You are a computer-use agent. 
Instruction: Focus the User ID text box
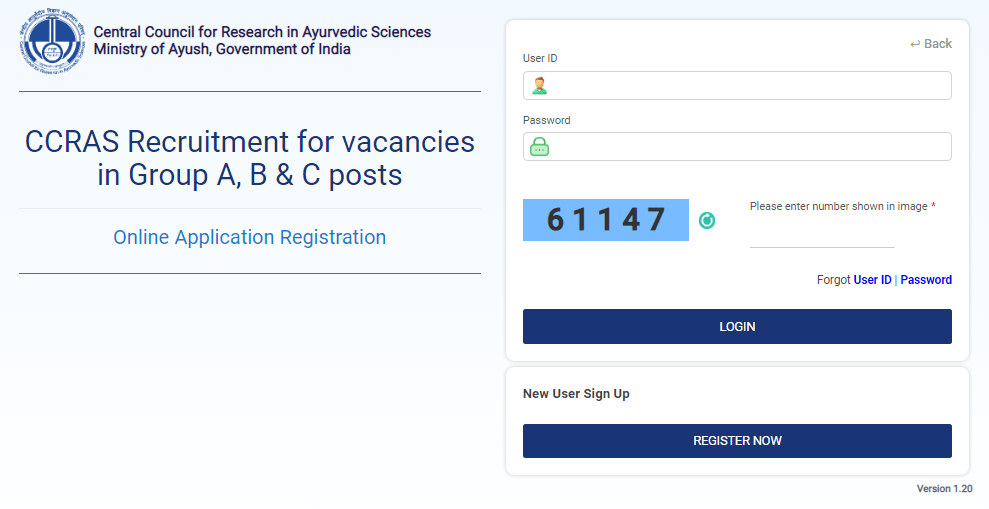[x=750, y=86]
